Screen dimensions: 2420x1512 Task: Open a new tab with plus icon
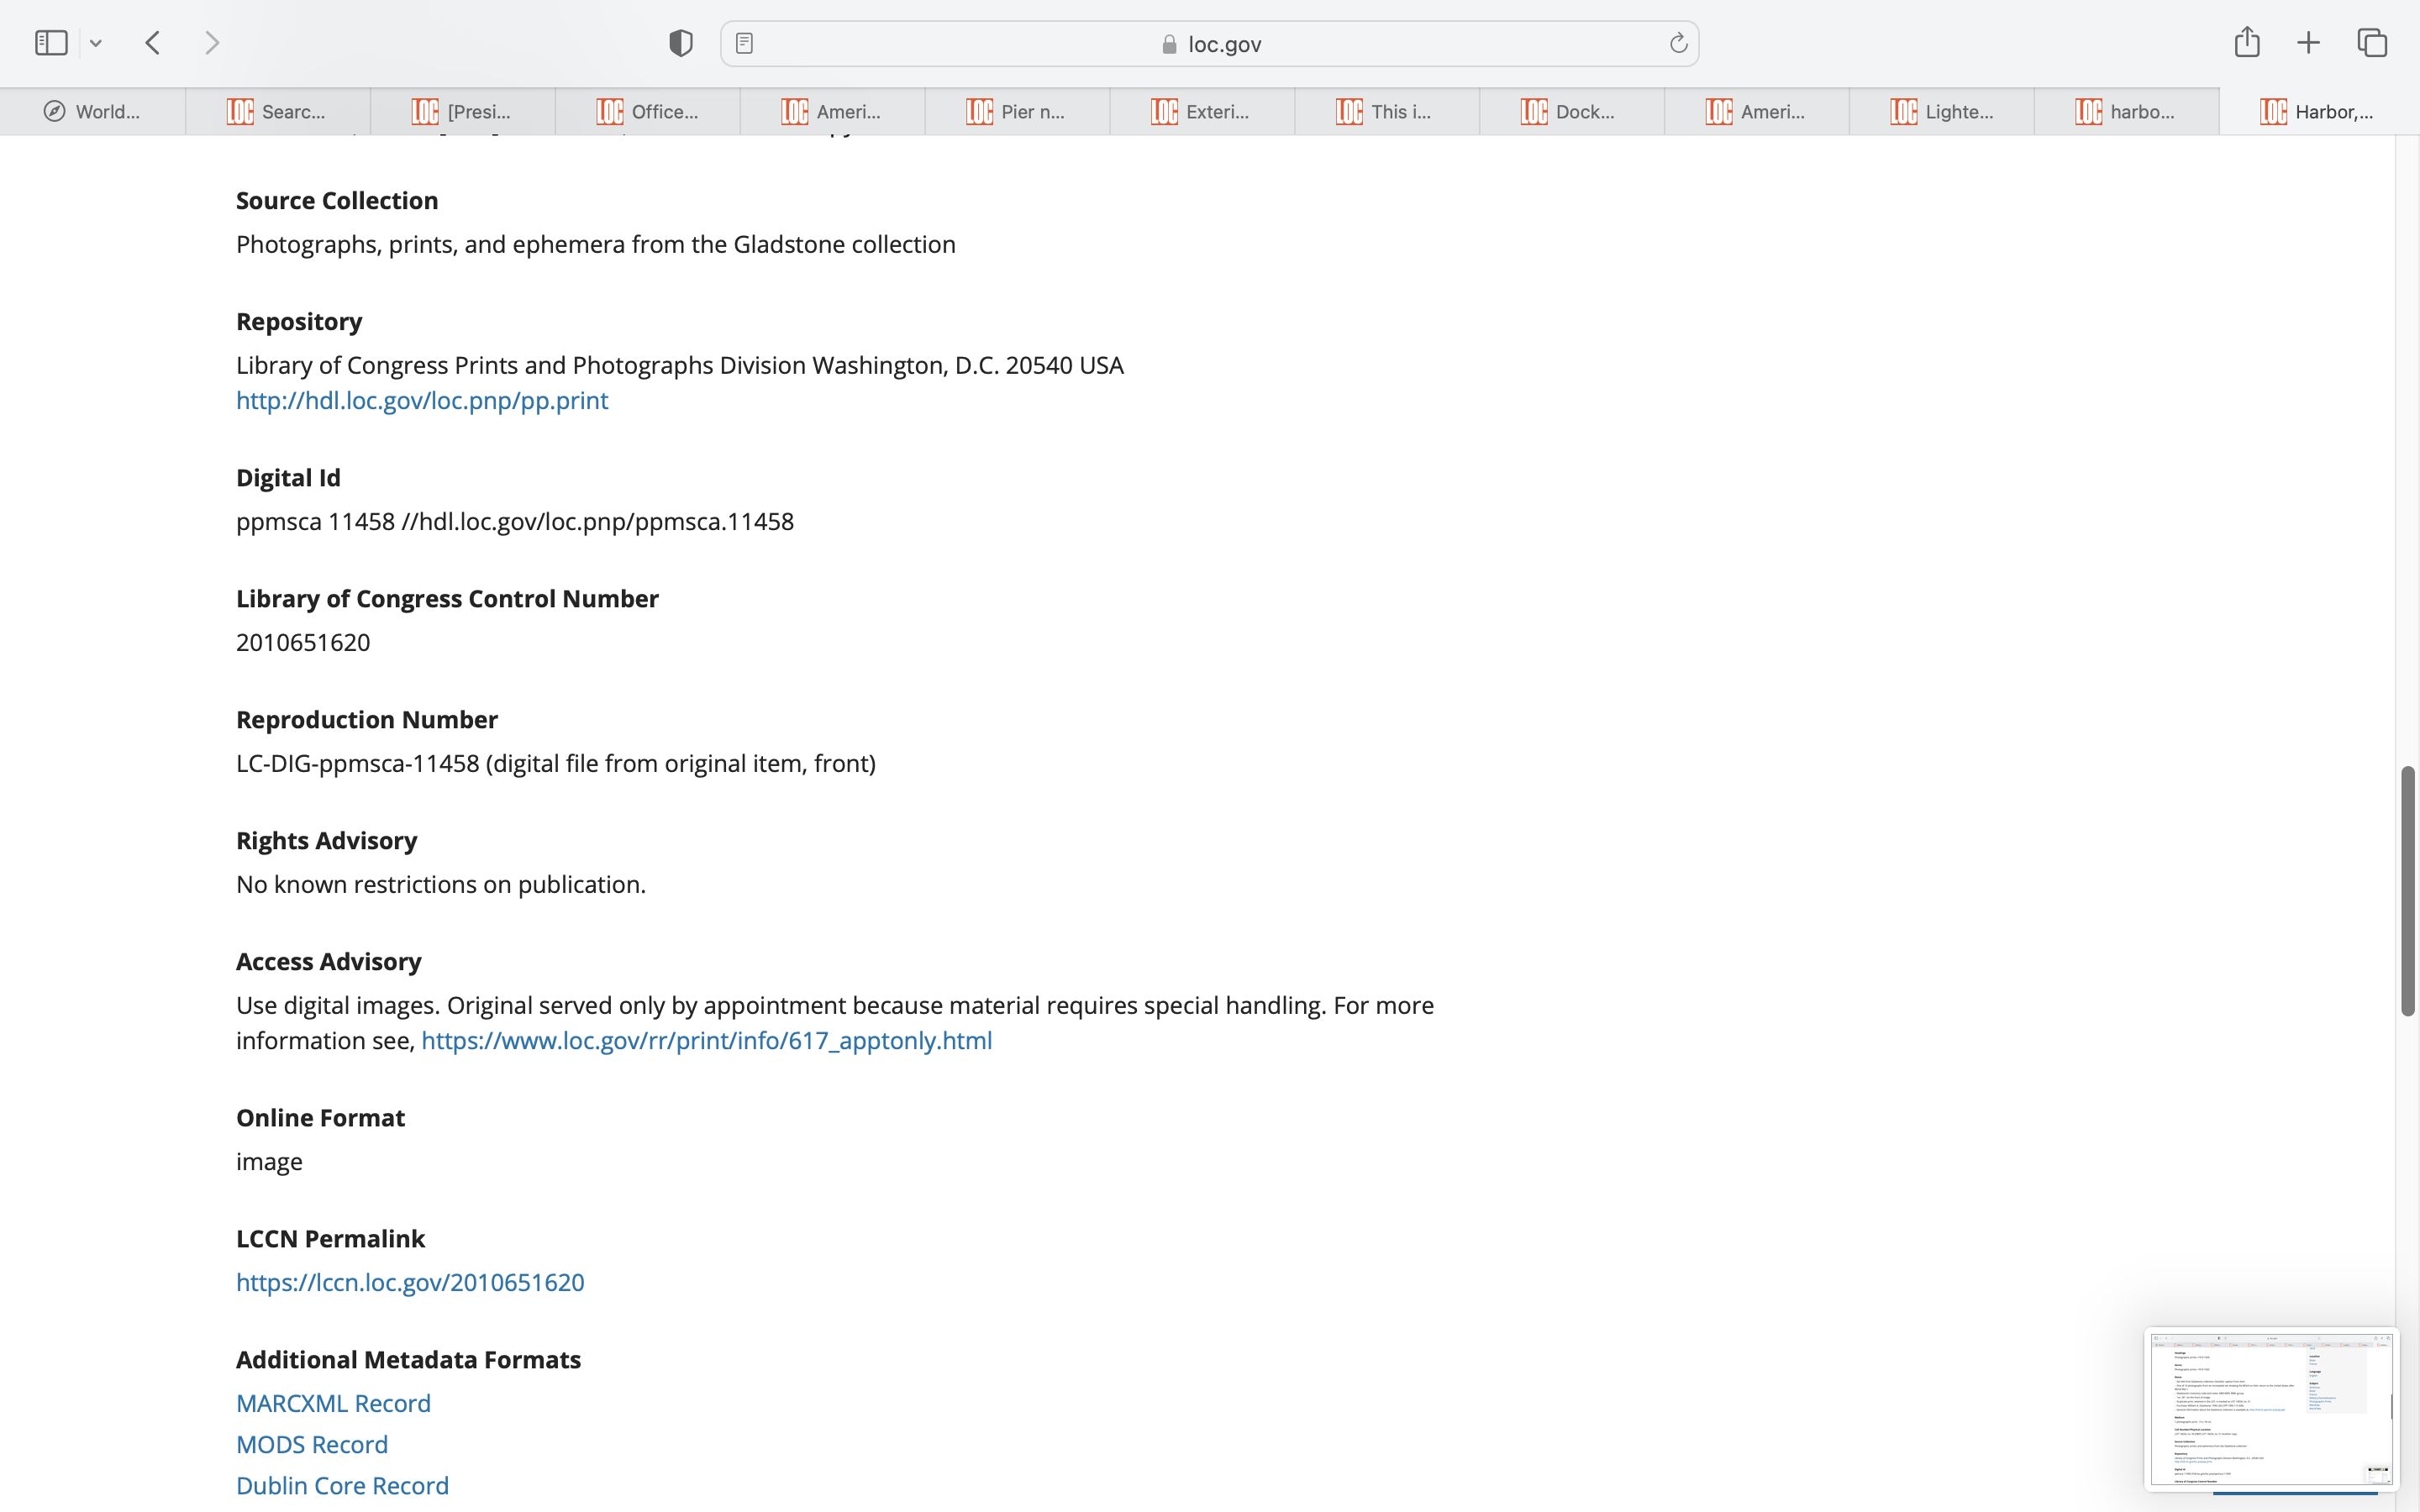[2308, 43]
